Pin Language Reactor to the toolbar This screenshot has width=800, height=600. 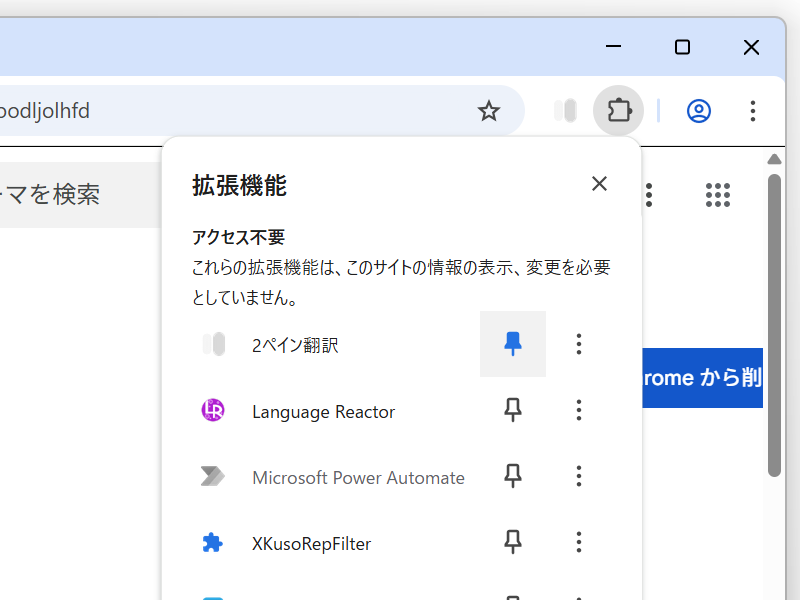point(512,410)
